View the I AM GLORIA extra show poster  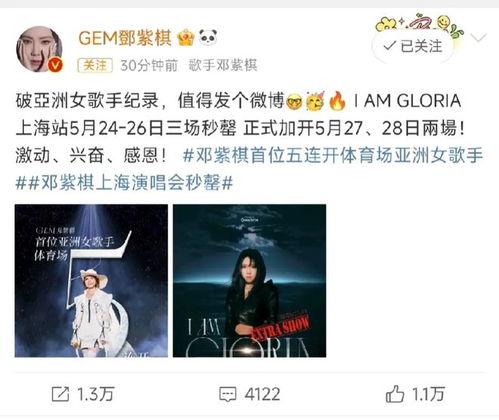[x=249, y=281]
